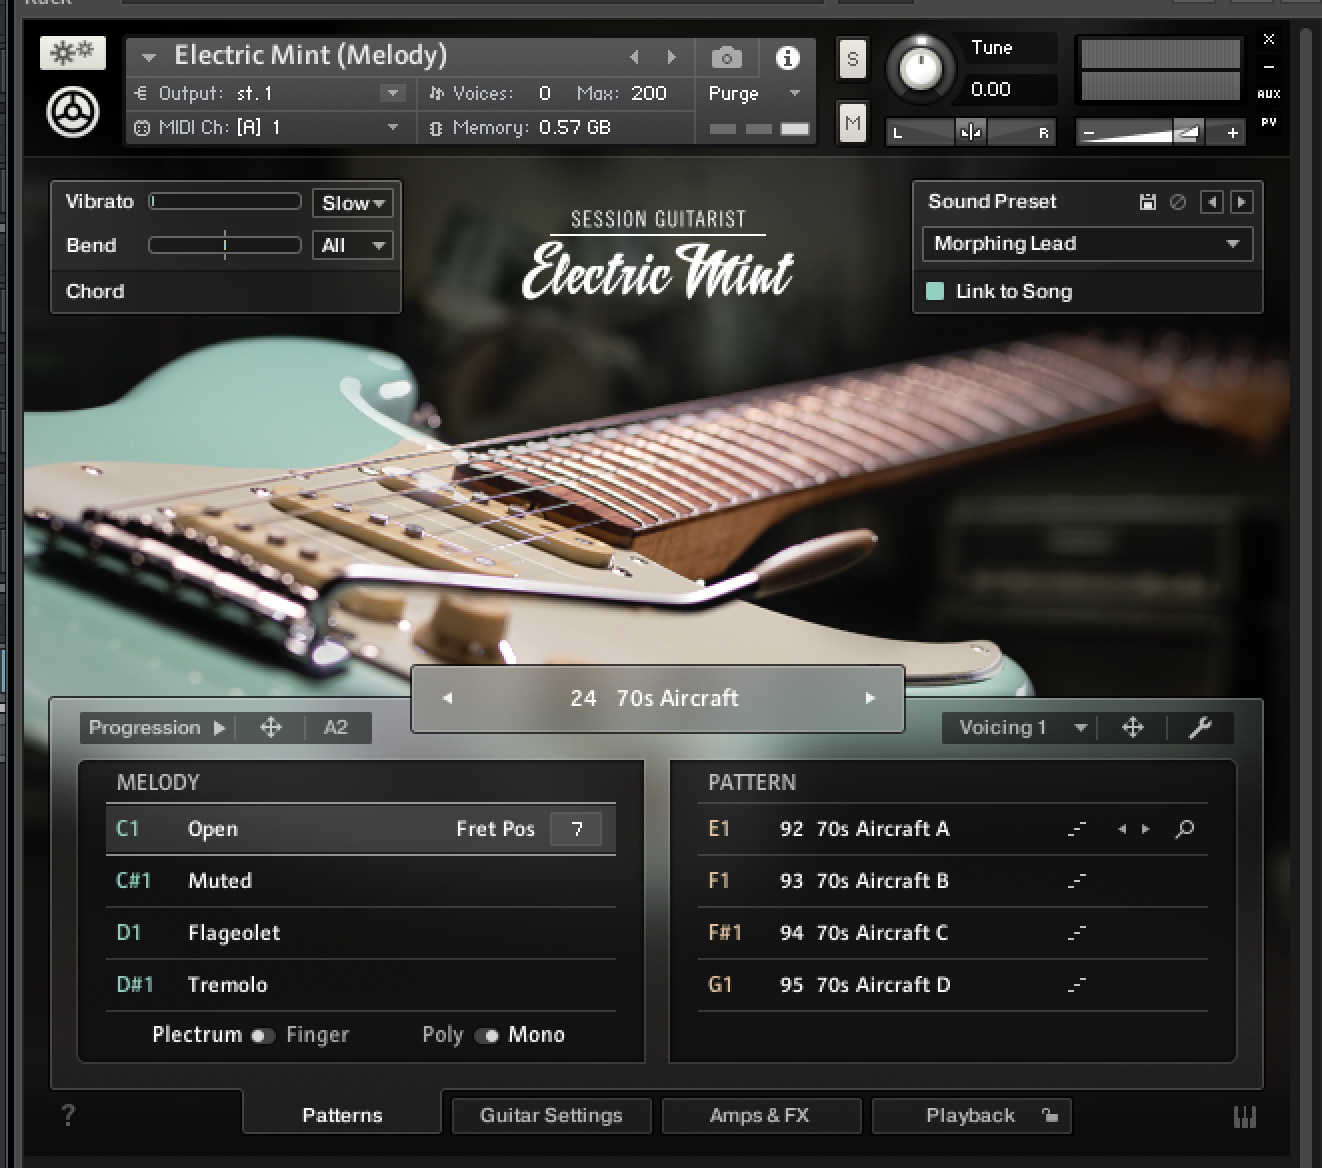Click the Mute M button
The height and width of the screenshot is (1168, 1322).
(852, 124)
